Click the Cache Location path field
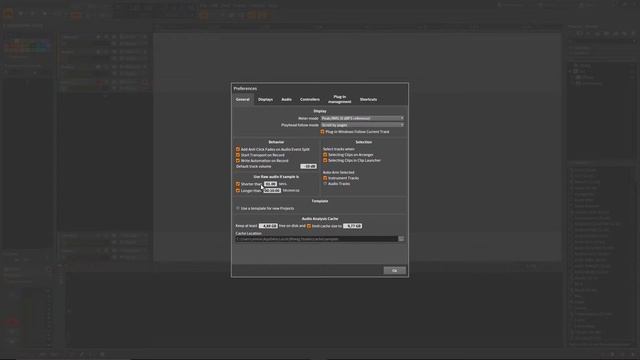Viewport: 640px width, 360px height. [x=316, y=239]
